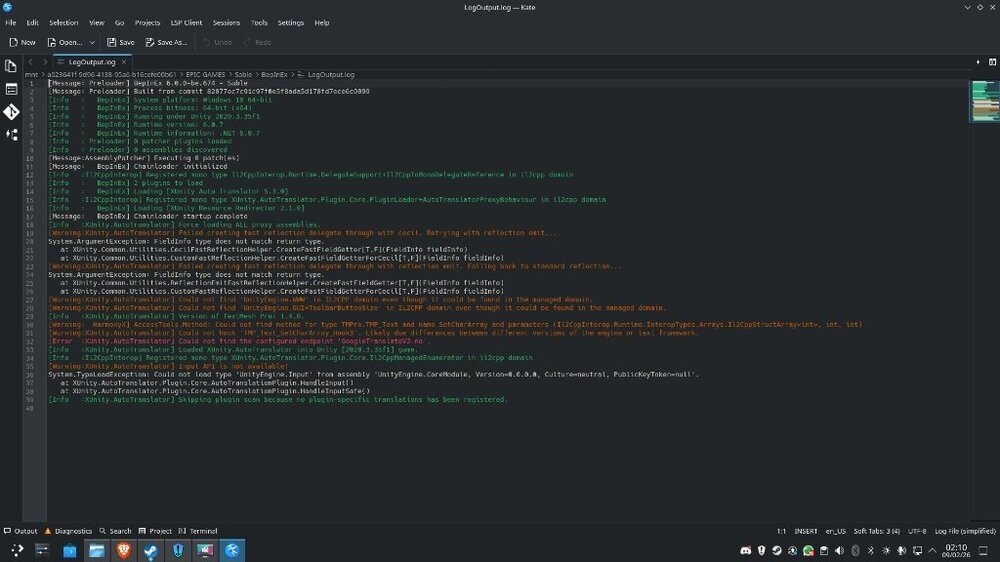Open the View menu
This screenshot has height=562, width=1000.
point(96,22)
